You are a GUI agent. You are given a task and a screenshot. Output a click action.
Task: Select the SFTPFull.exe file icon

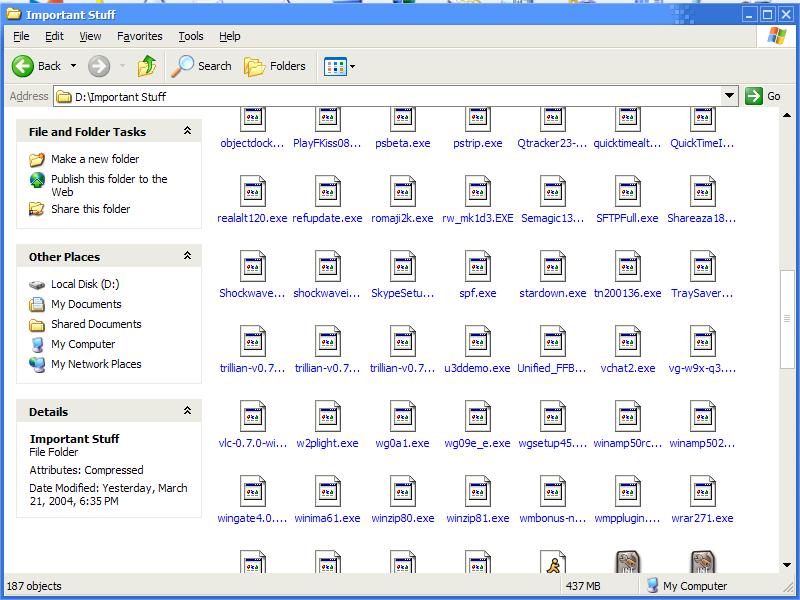[628, 191]
